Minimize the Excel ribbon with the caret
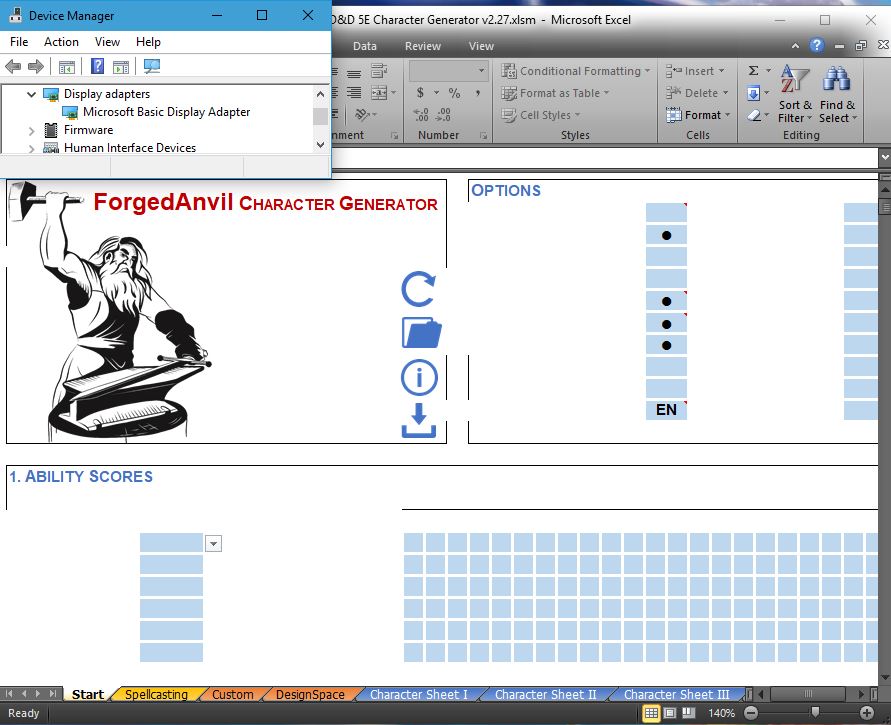 [795, 46]
